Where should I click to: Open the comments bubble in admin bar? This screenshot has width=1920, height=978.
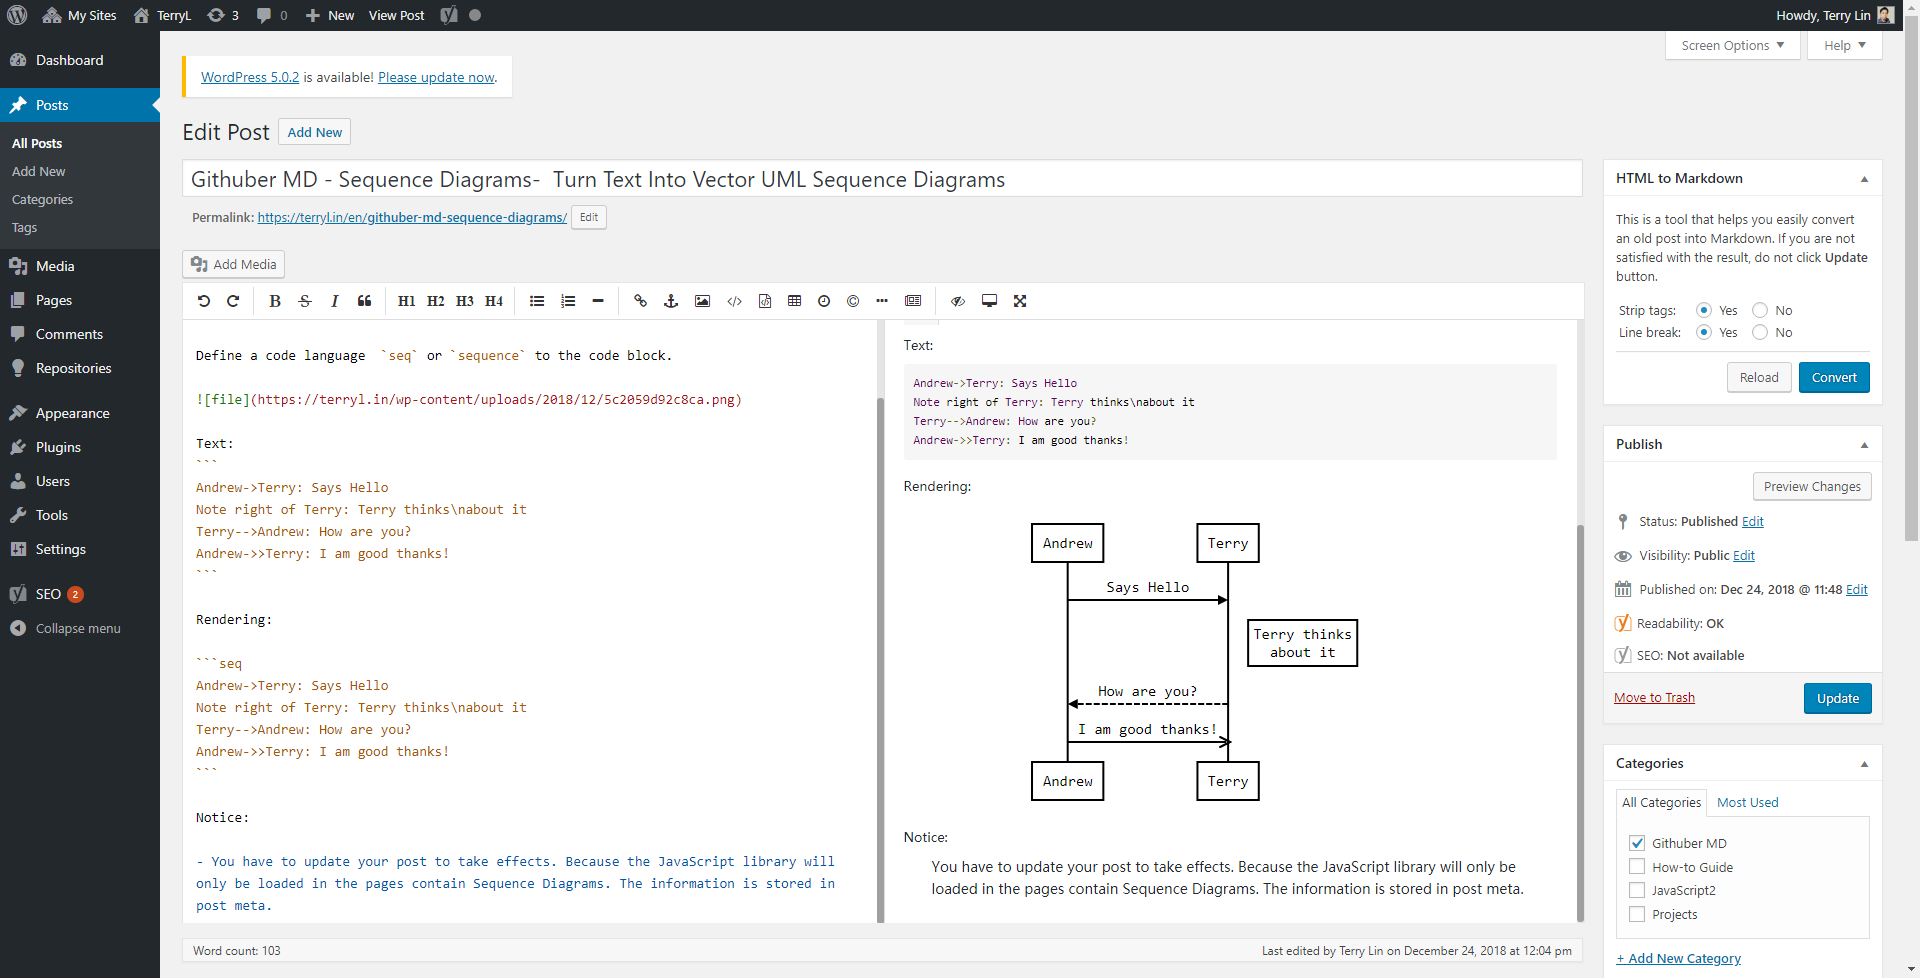tap(272, 15)
